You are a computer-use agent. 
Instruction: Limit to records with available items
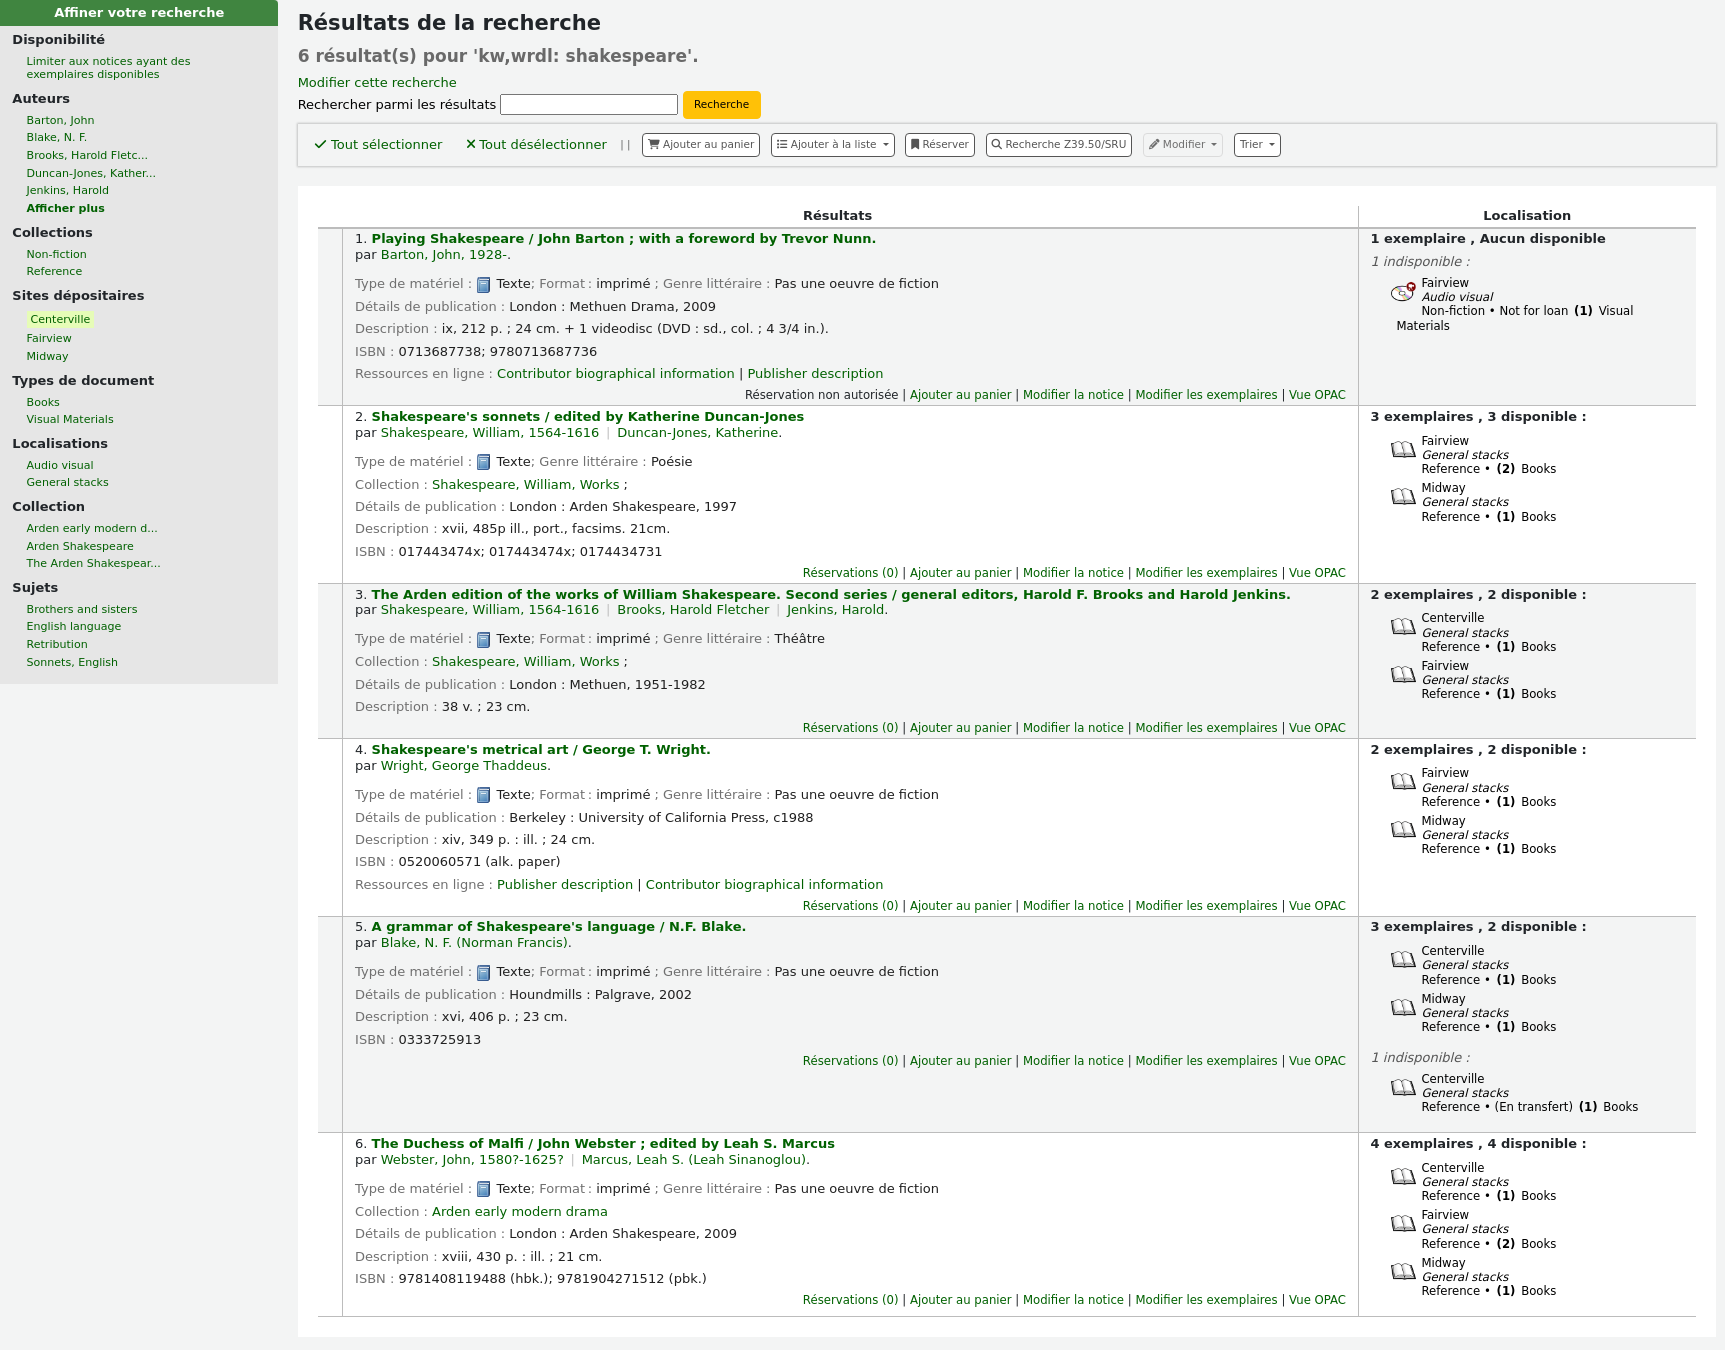coord(108,67)
